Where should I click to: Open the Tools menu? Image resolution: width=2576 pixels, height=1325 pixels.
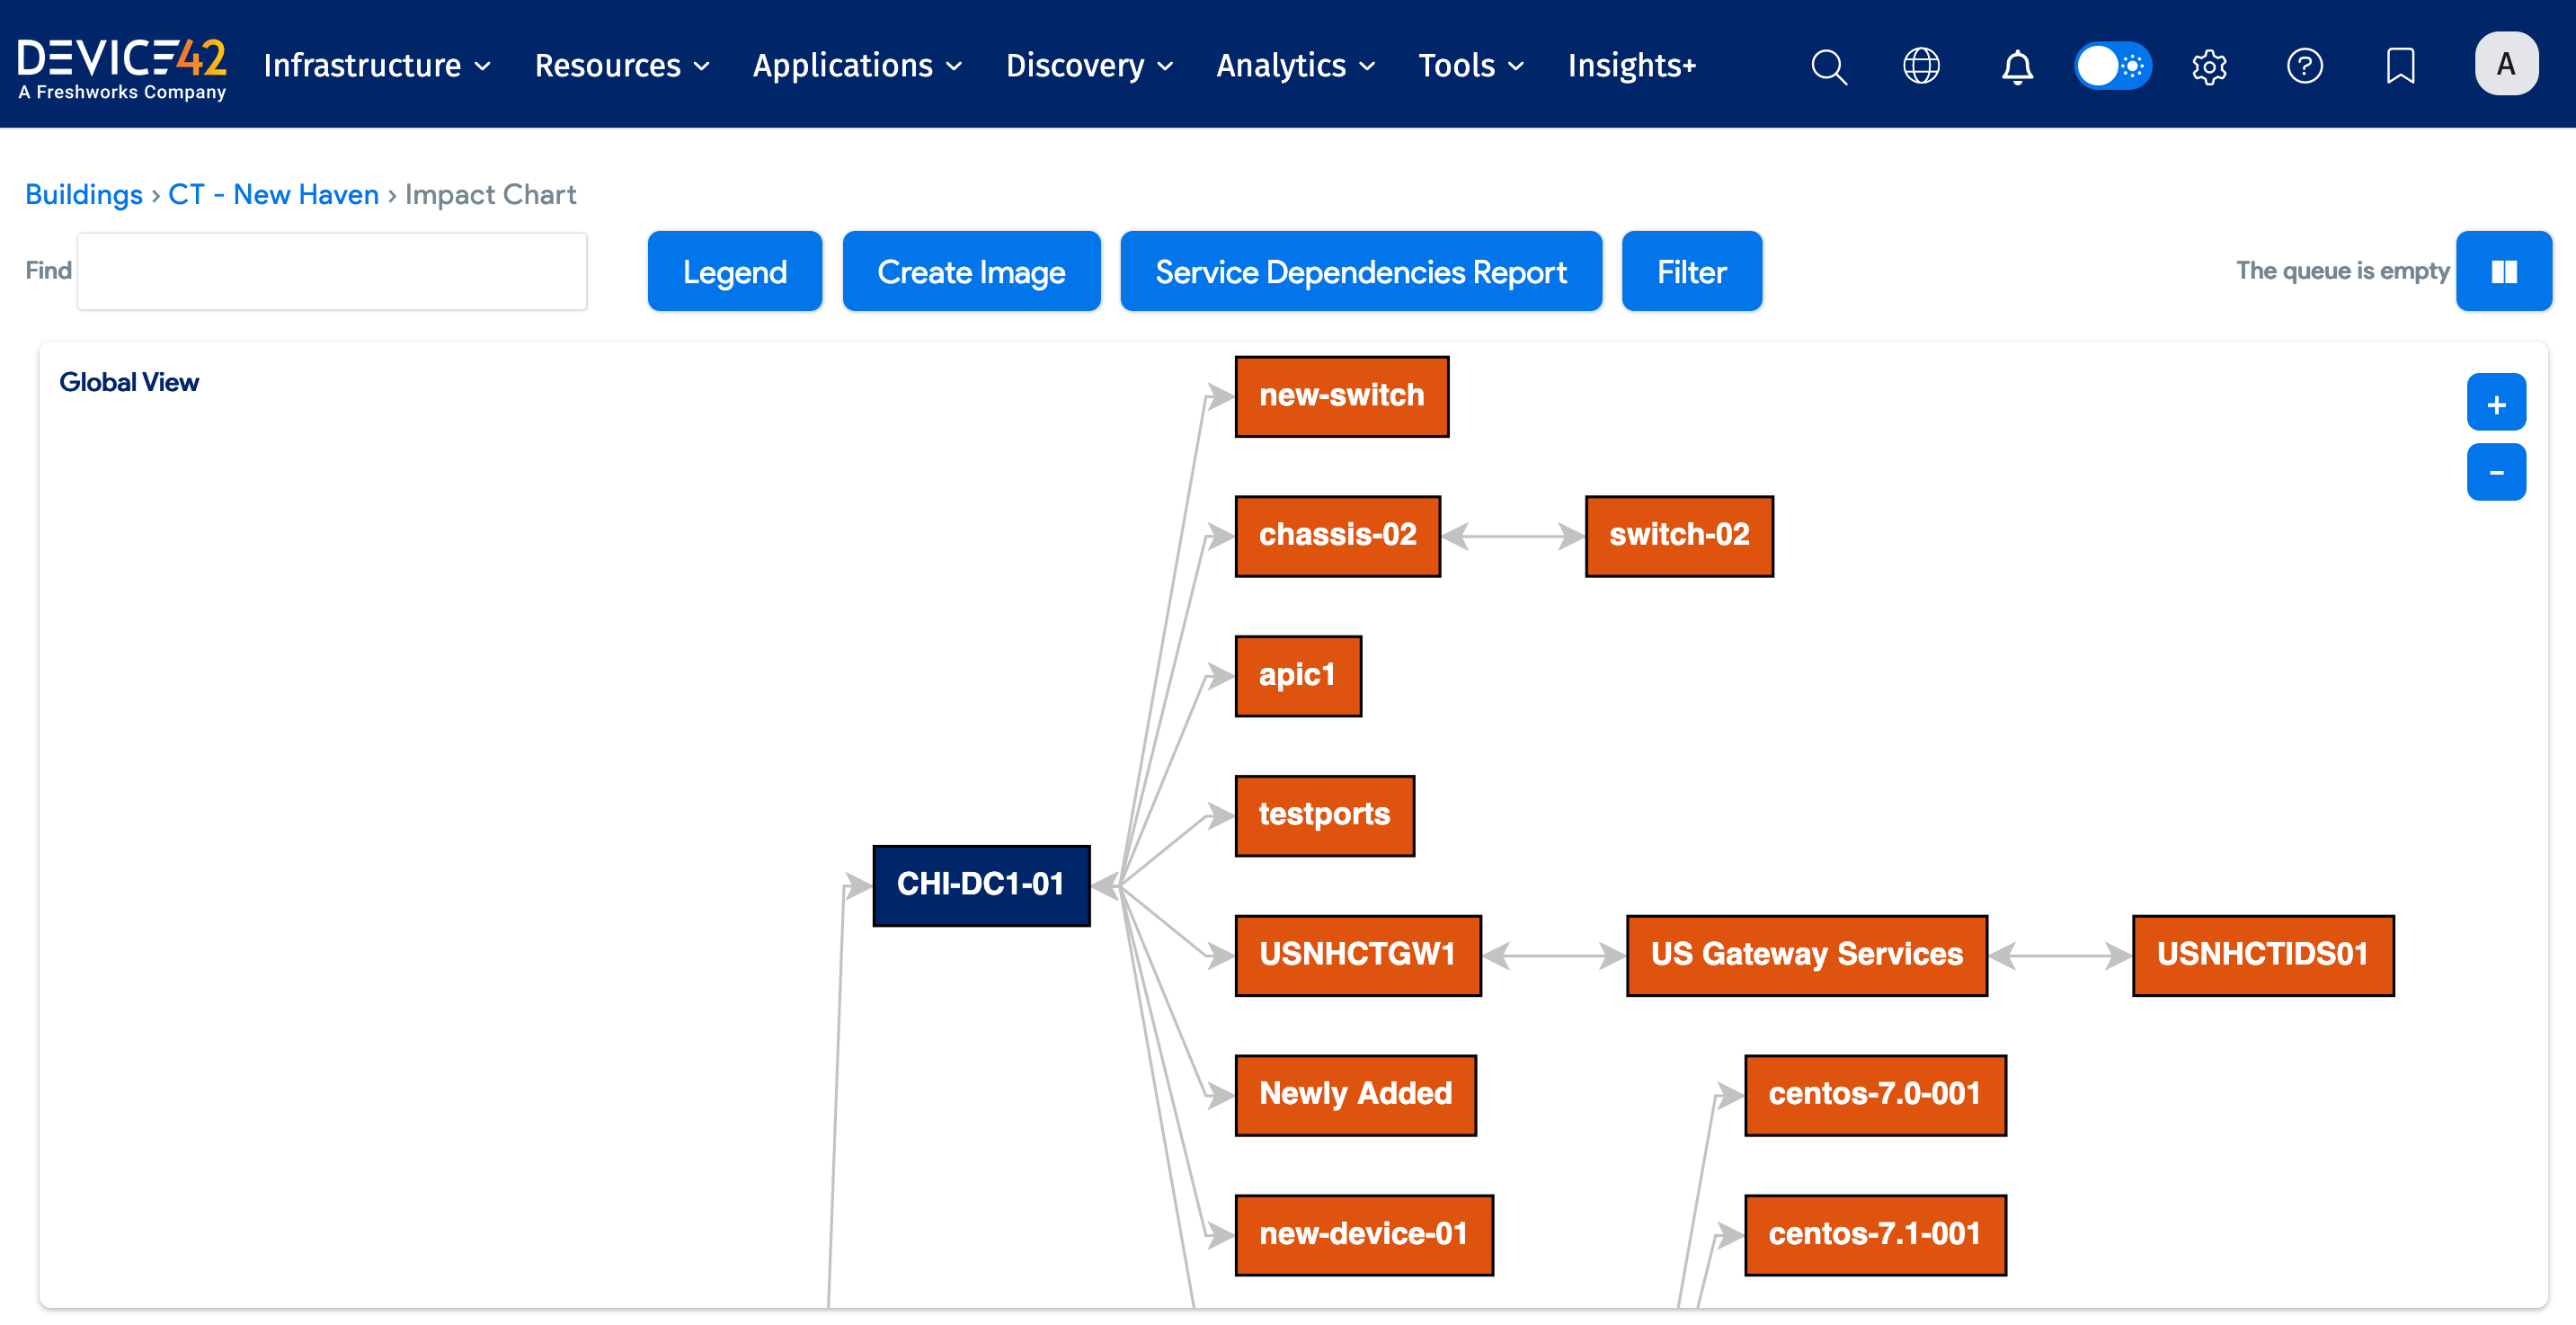point(1470,66)
